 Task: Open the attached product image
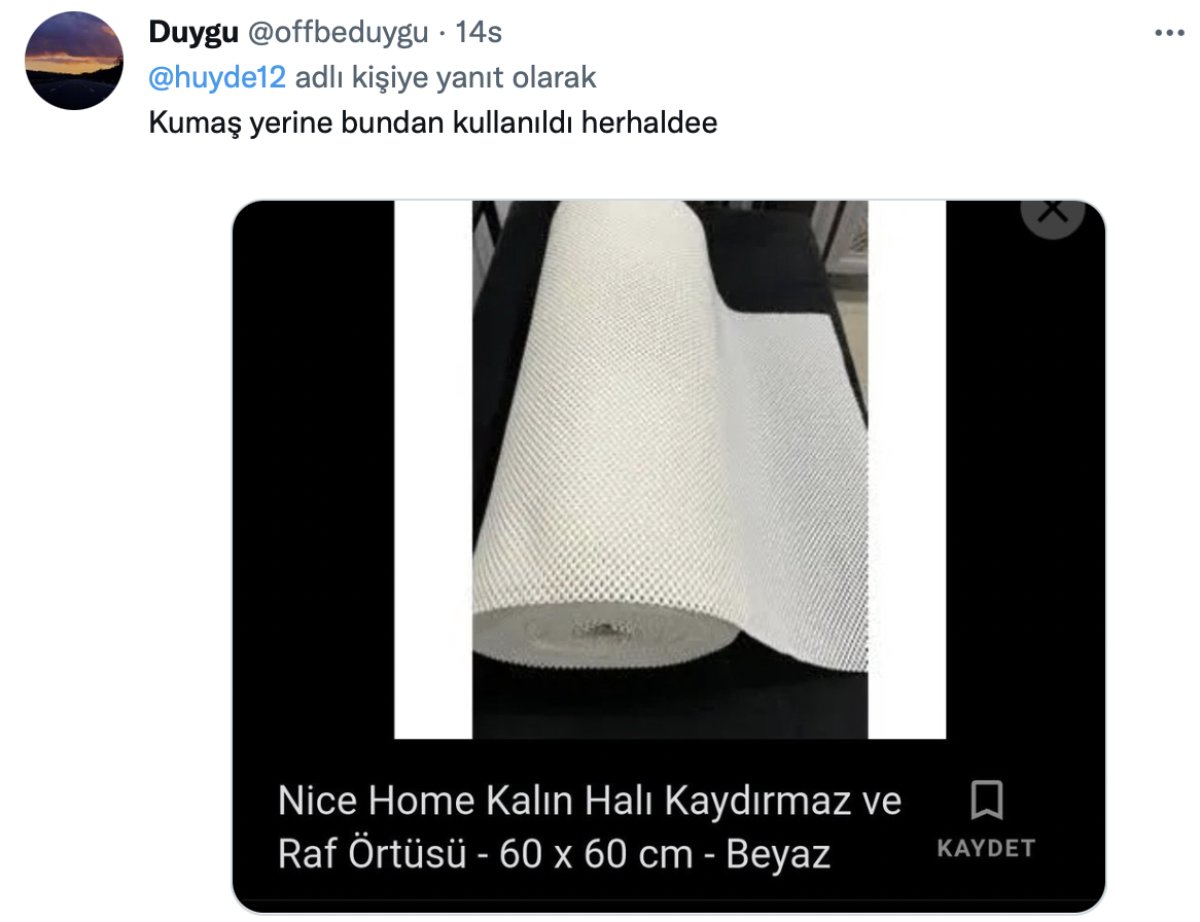[x=669, y=470]
